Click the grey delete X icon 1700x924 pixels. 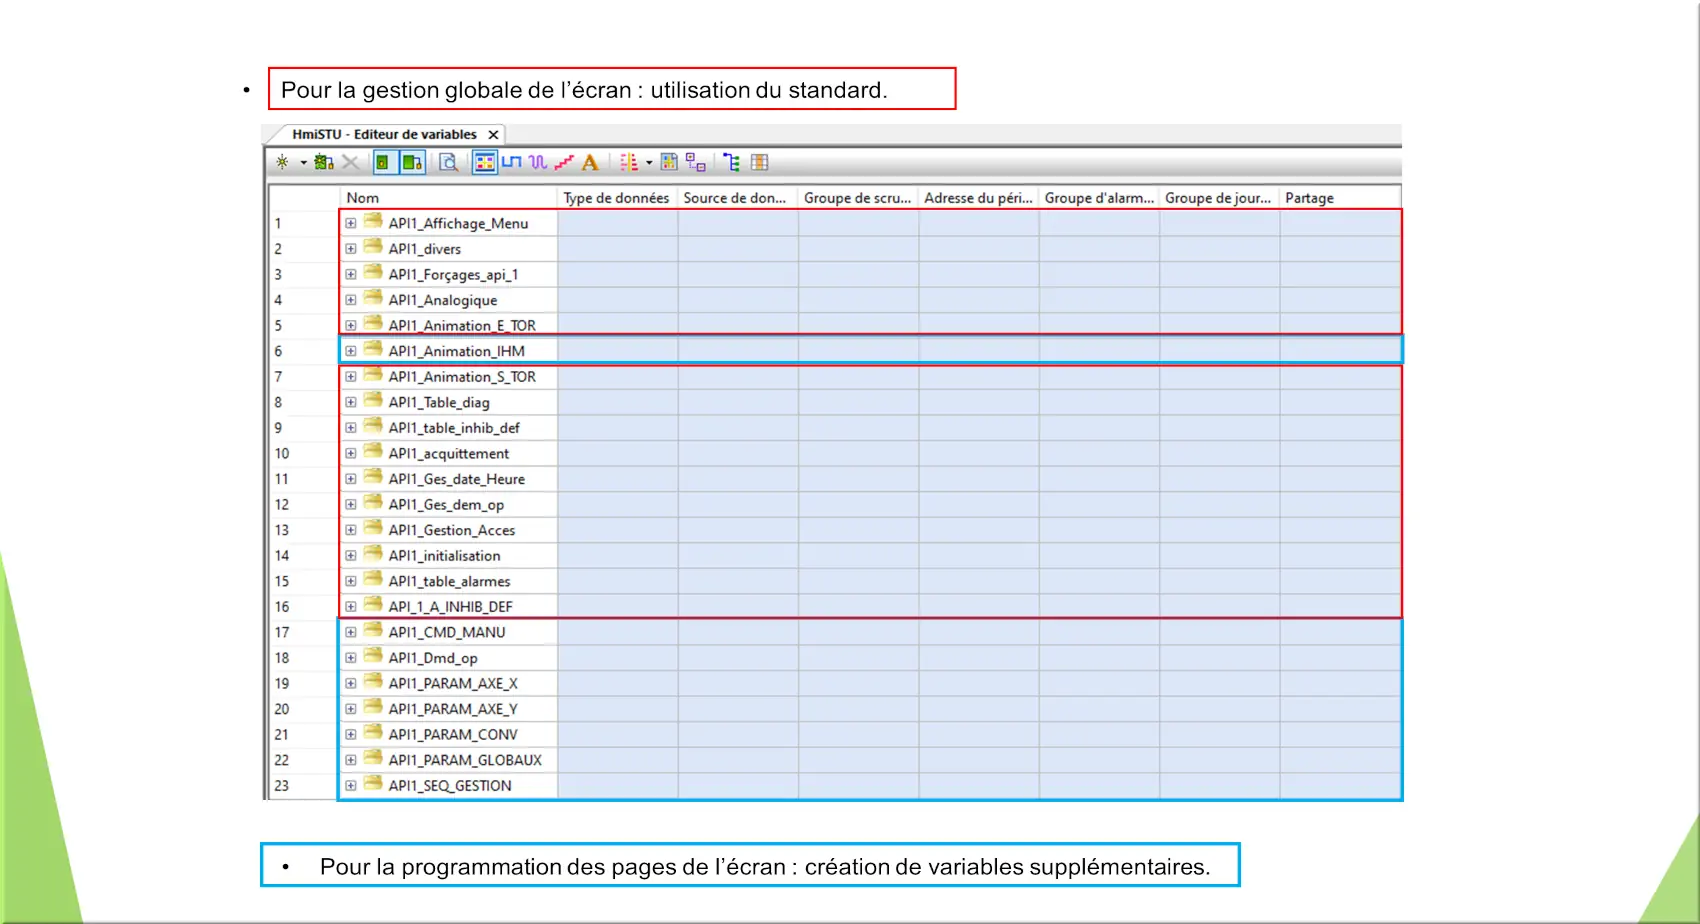tap(350, 162)
